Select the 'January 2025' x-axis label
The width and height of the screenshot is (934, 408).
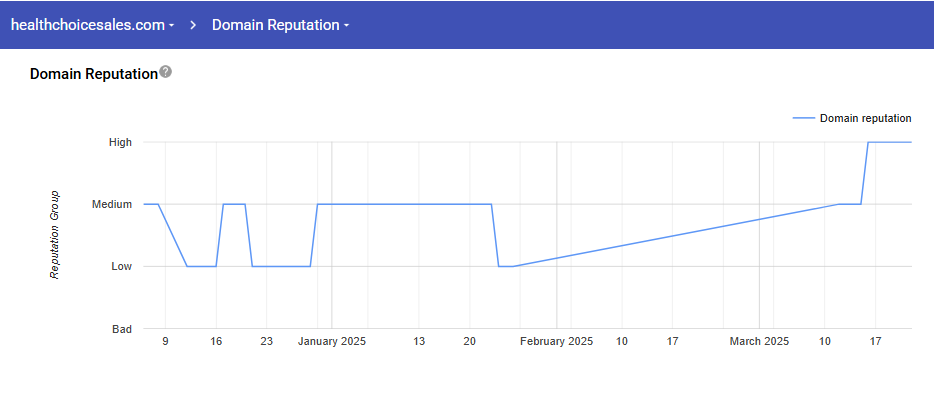[332, 341]
